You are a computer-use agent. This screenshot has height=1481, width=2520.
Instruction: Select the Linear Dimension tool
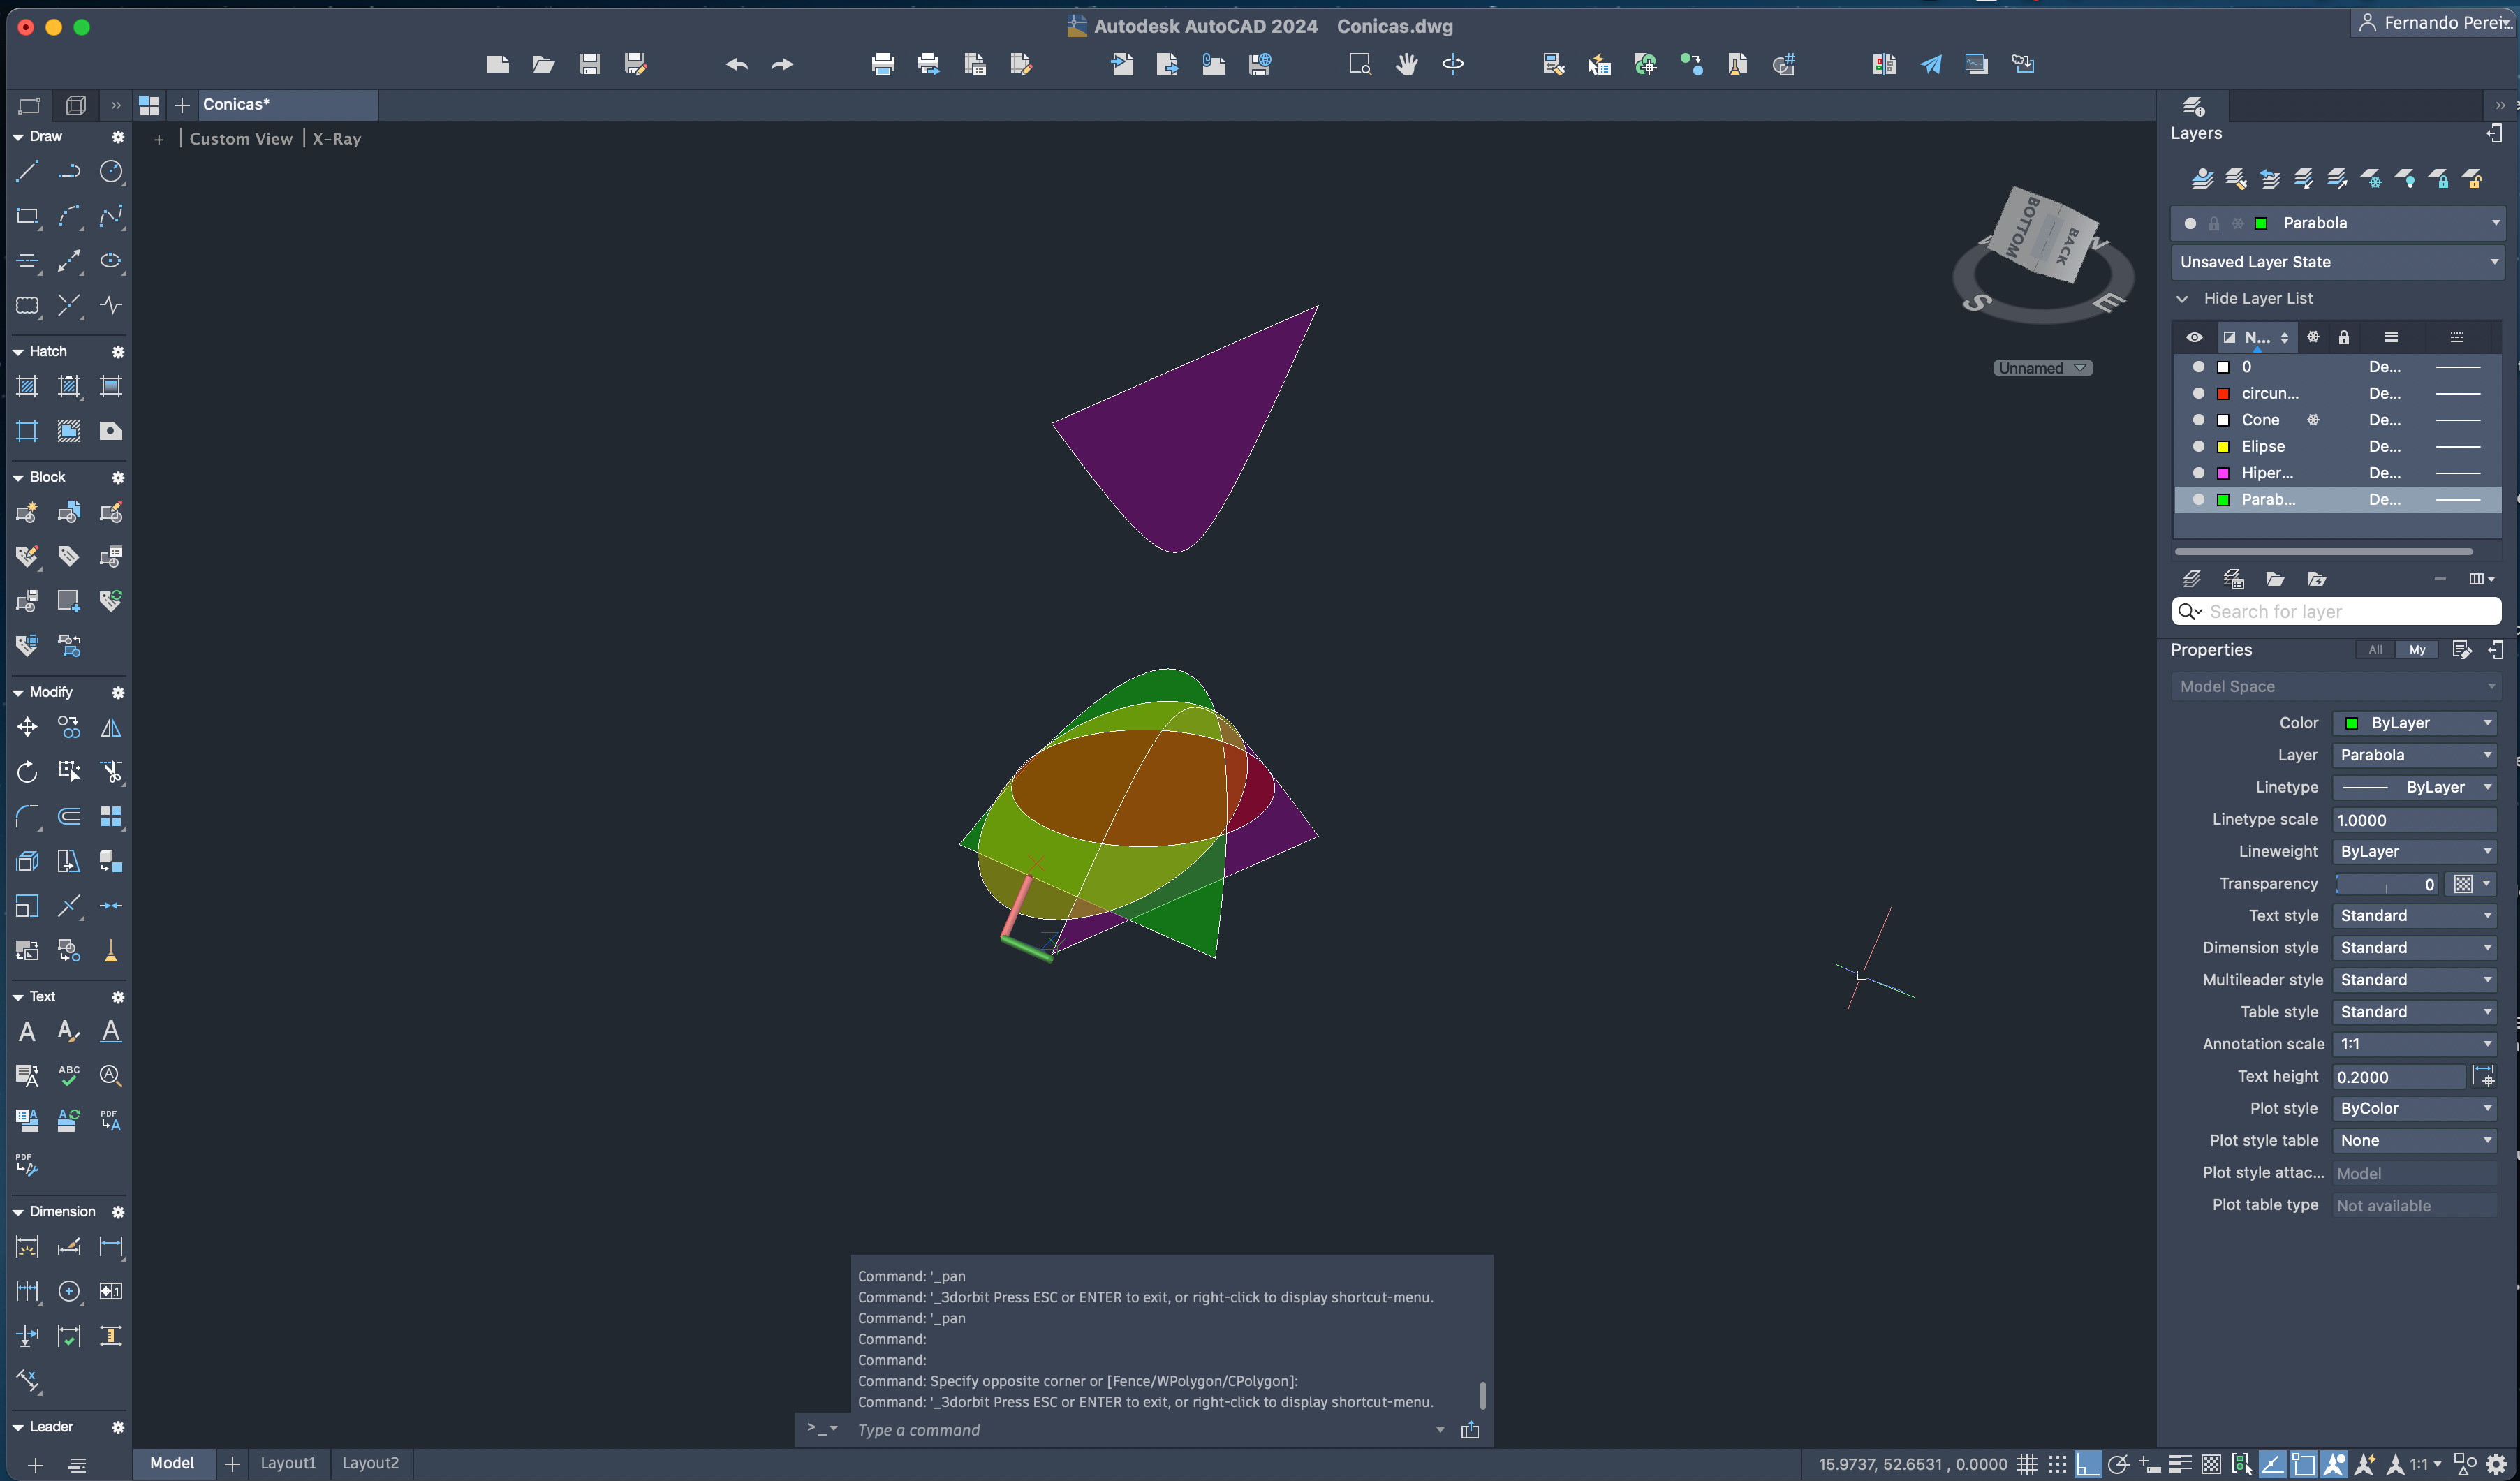click(x=111, y=1247)
